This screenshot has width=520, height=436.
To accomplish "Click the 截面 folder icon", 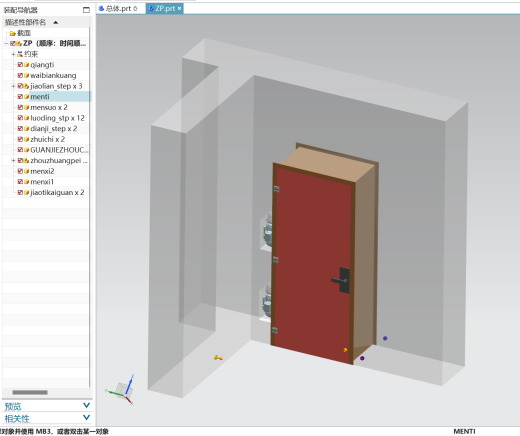I will (13, 33).
